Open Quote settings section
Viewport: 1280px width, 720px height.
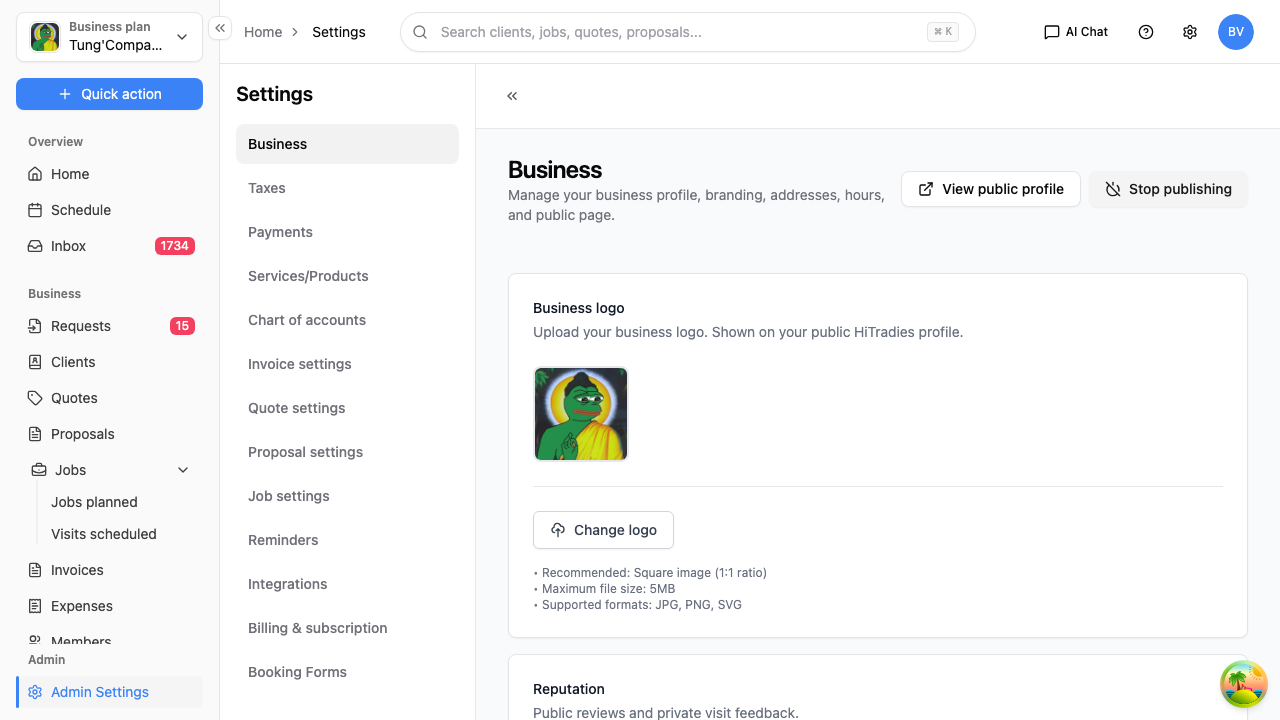click(x=347, y=408)
